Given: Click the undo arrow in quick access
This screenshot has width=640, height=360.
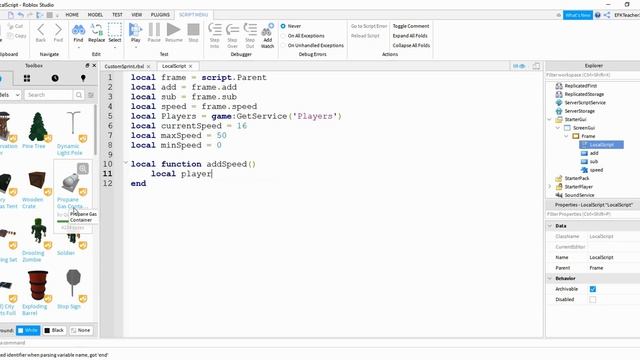Looking at the screenshot, I should [x=20, y=15].
